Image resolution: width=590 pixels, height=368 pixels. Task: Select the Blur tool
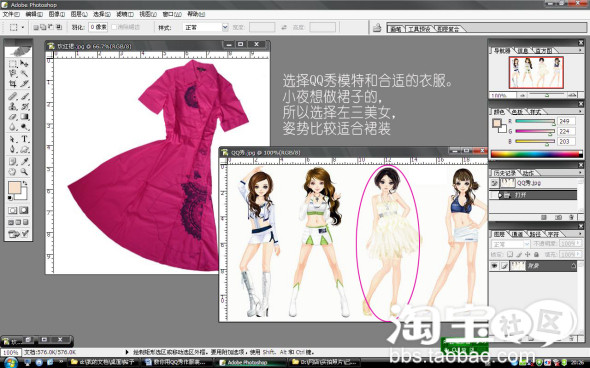point(13,127)
